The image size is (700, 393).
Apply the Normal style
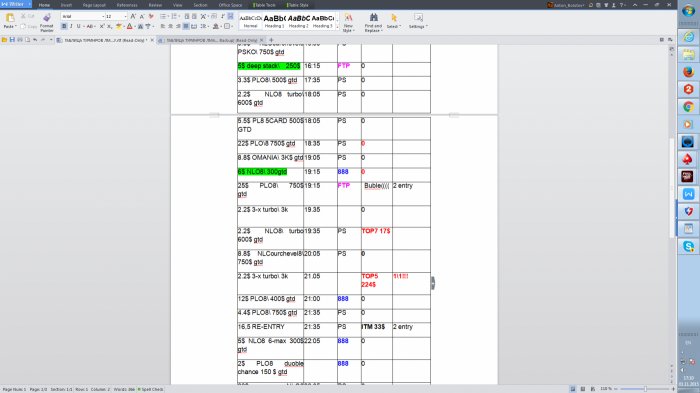coord(250,21)
